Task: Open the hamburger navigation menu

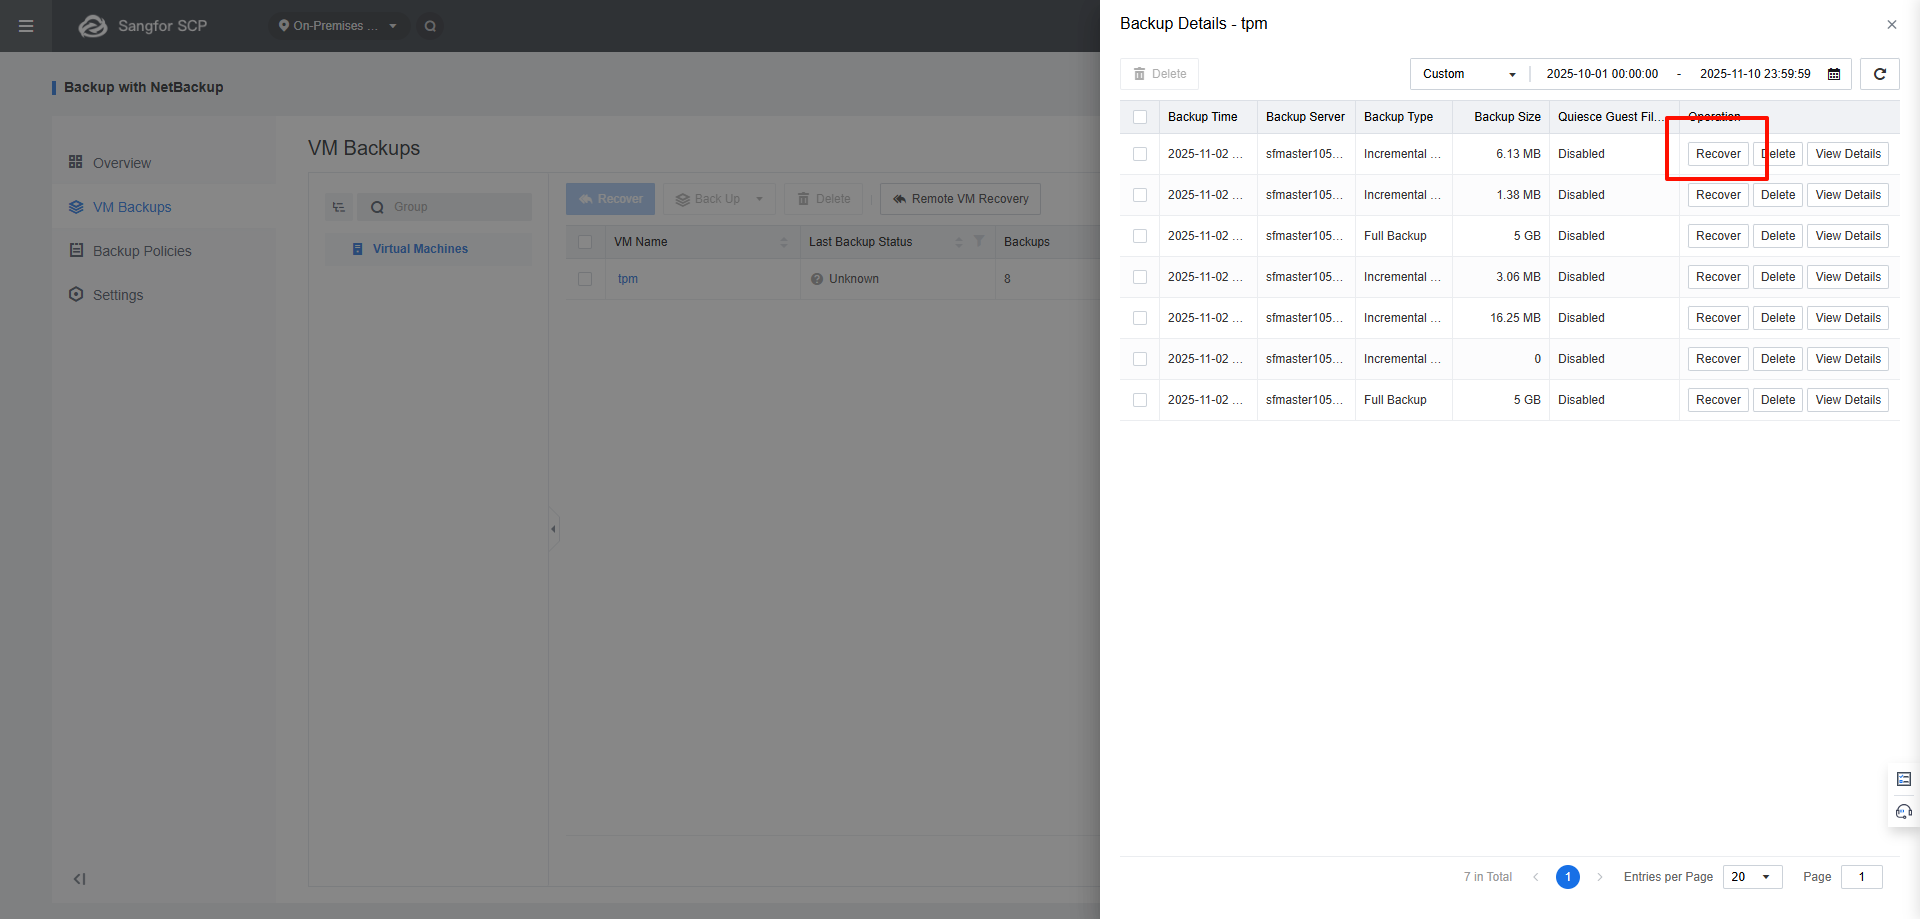Action: (26, 26)
